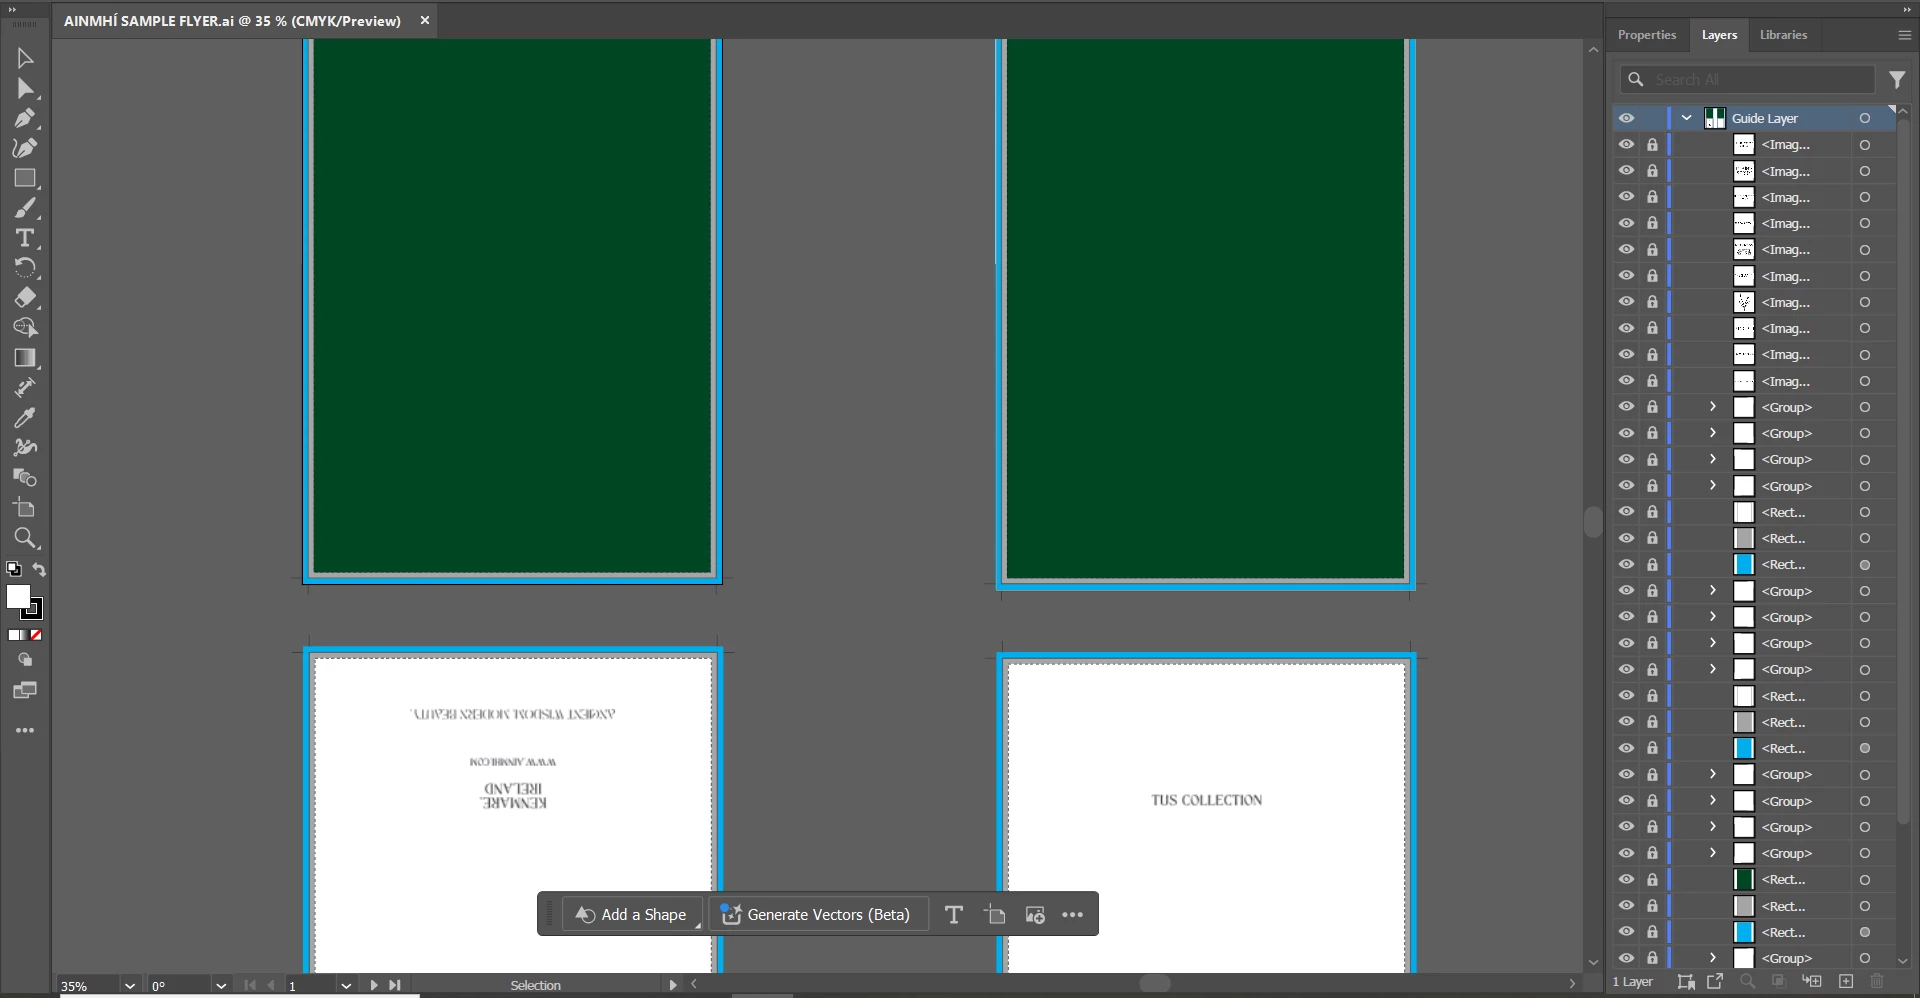The height and width of the screenshot is (998, 1920).
Task: Open Add a Shape dropdown arrow
Action: coord(698,925)
